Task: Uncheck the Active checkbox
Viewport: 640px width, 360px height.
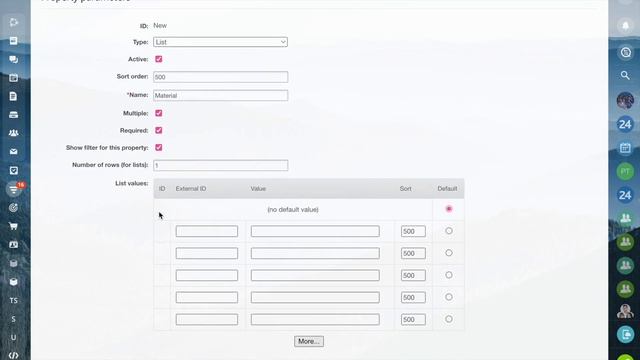Action: coord(159,59)
